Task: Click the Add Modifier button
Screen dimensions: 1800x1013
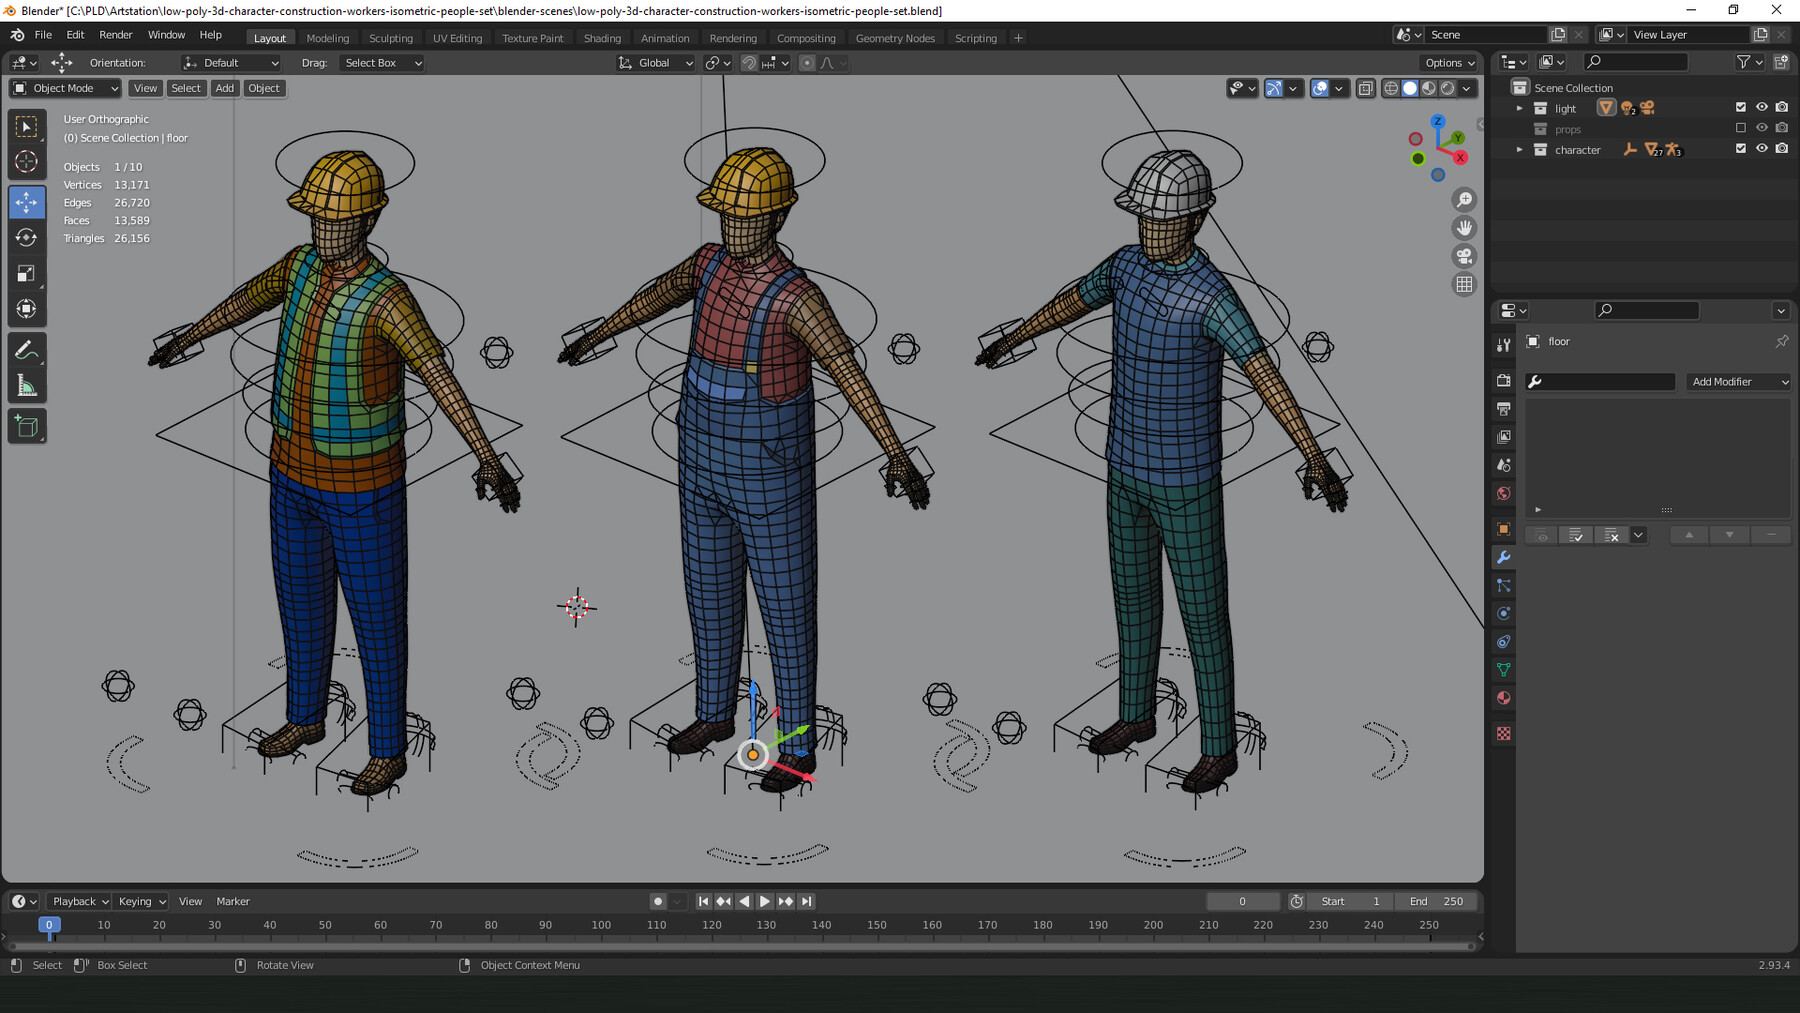Action: (1738, 381)
